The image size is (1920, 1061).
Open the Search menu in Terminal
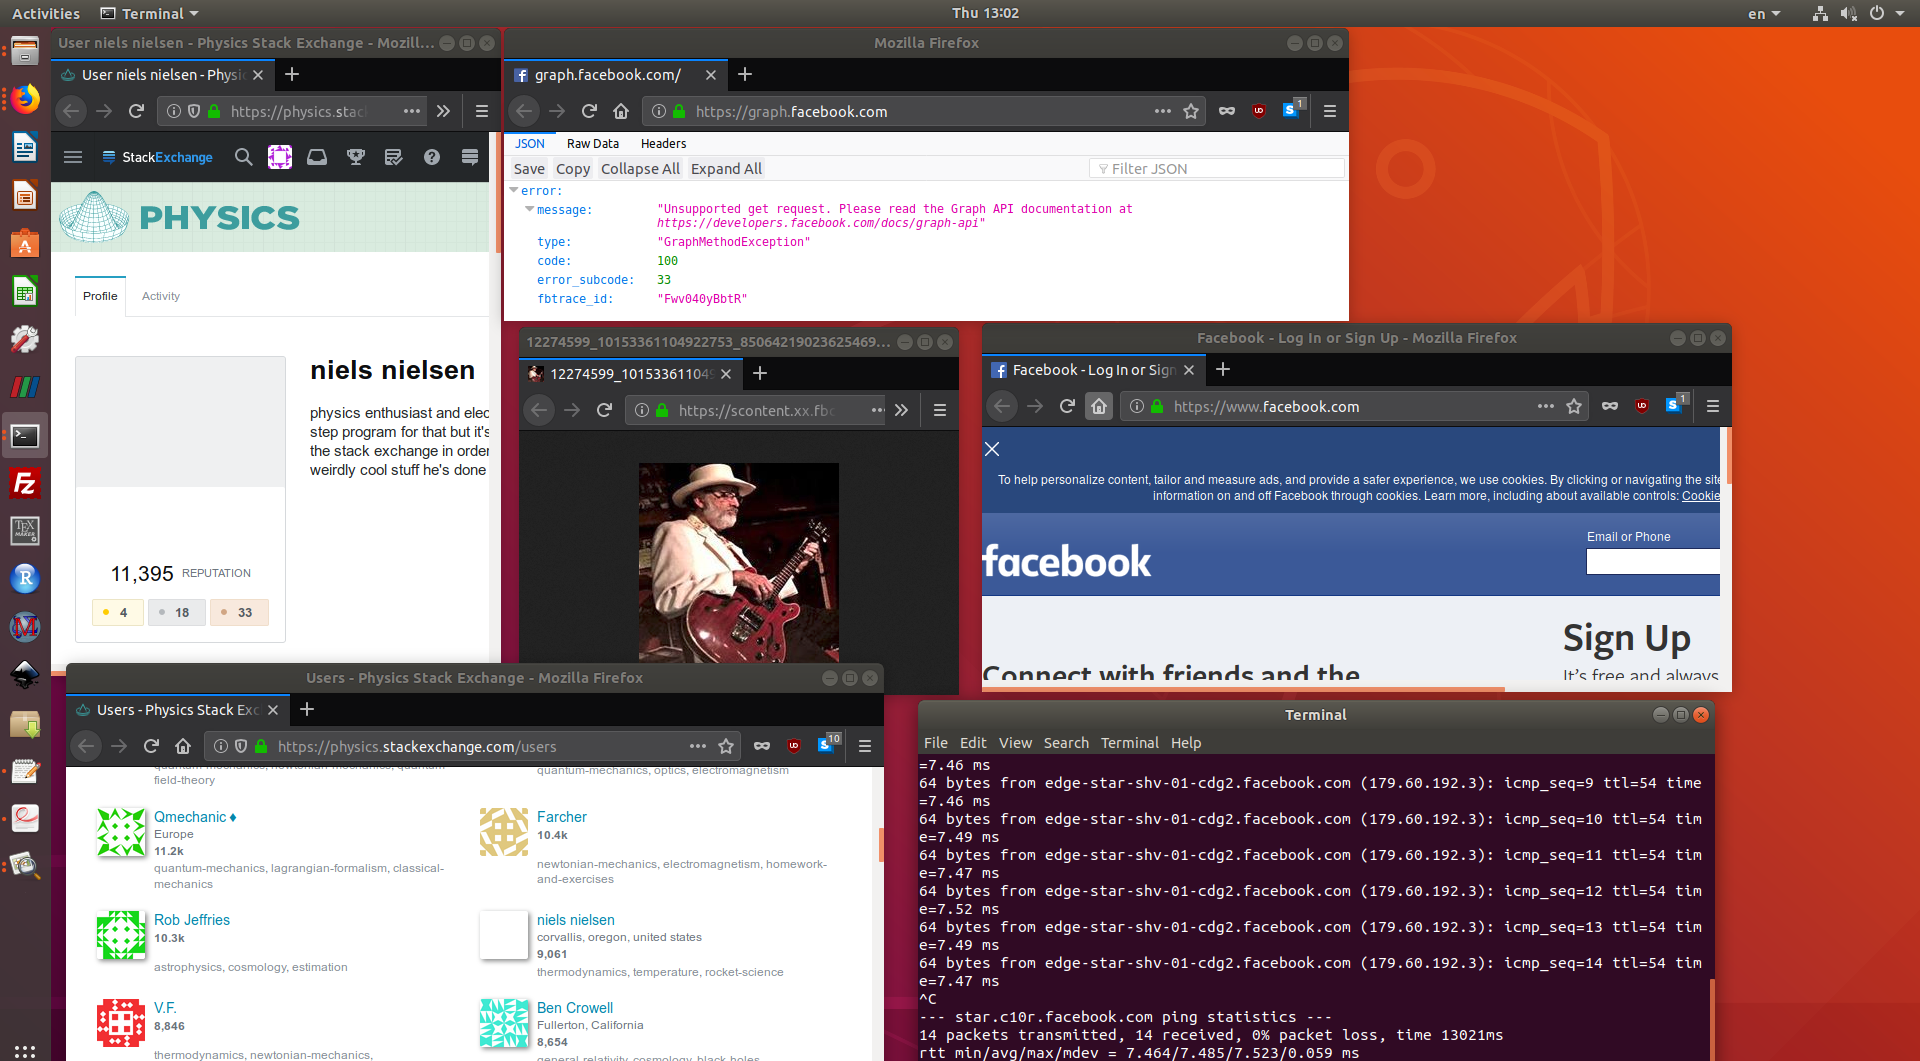pyautogui.click(x=1066, y=743)
